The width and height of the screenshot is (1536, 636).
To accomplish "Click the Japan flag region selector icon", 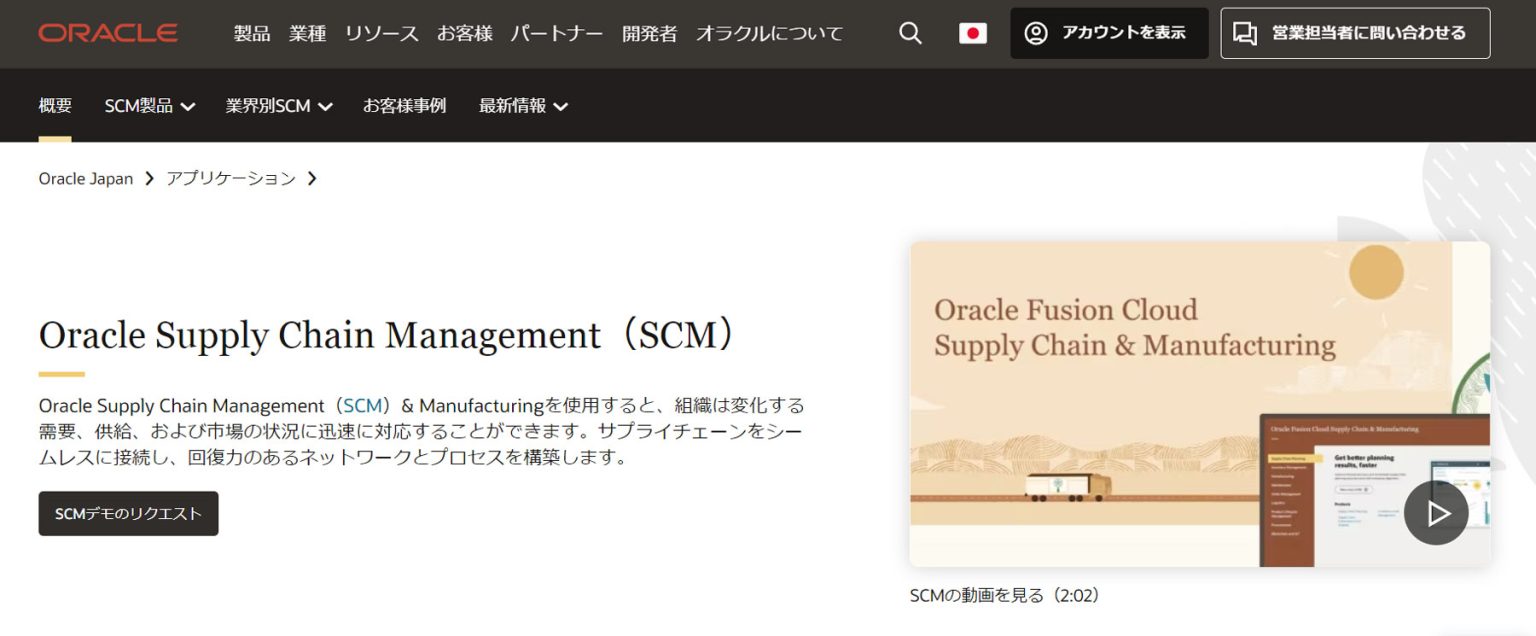I will pos(972,33).
